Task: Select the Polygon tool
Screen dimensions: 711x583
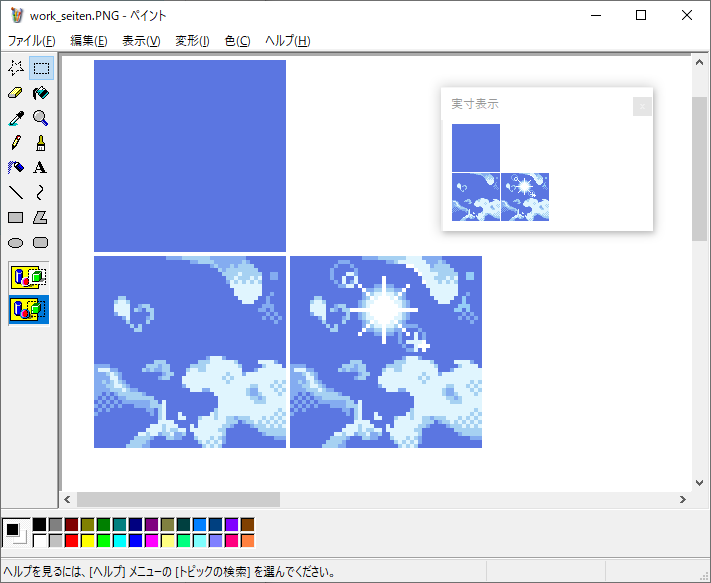Action: [40, 218]
